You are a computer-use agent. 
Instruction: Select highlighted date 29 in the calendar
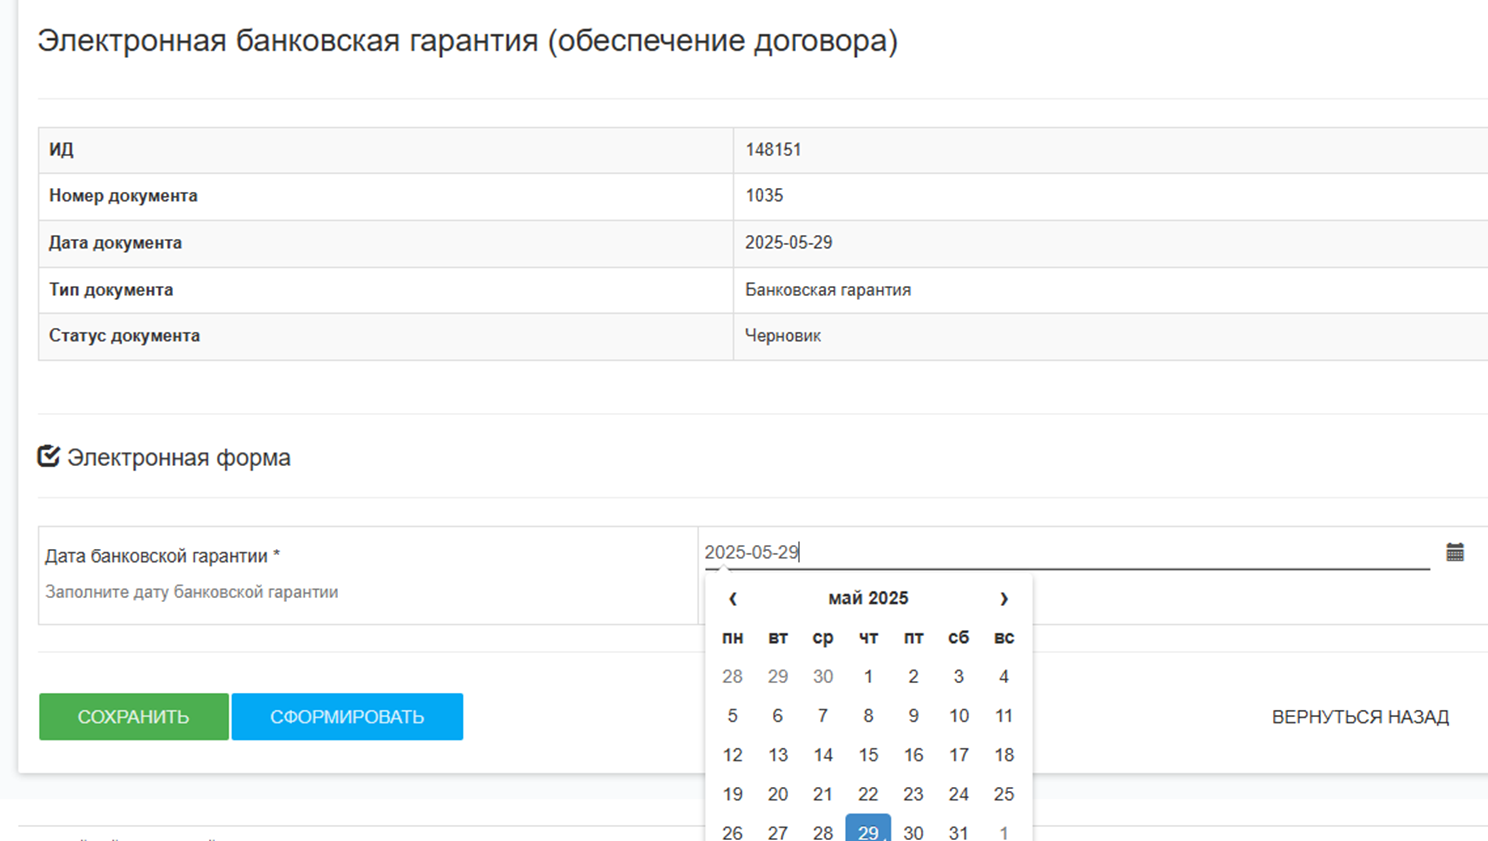tap(868, 830)
